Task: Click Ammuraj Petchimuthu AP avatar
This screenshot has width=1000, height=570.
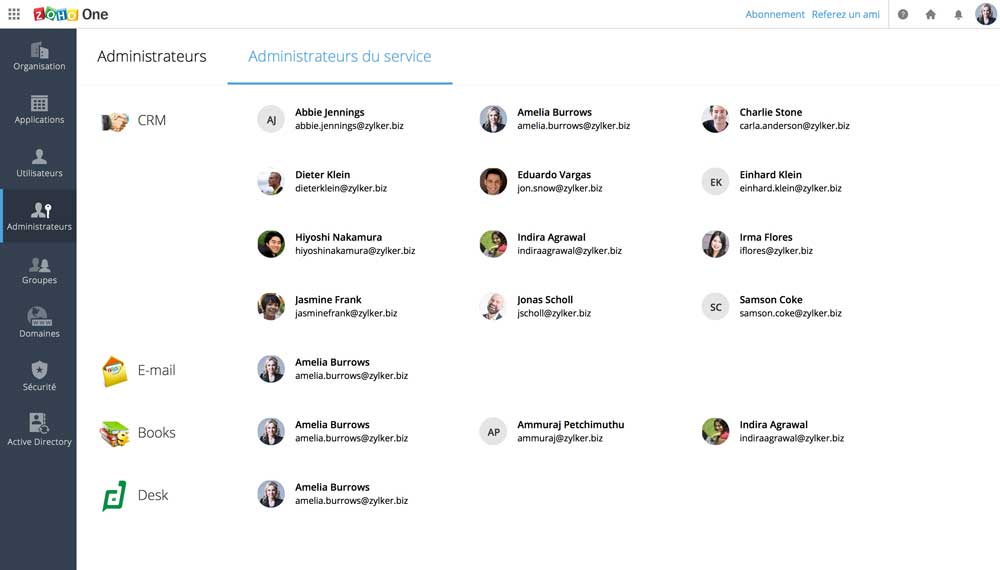Action: point(493,432)
